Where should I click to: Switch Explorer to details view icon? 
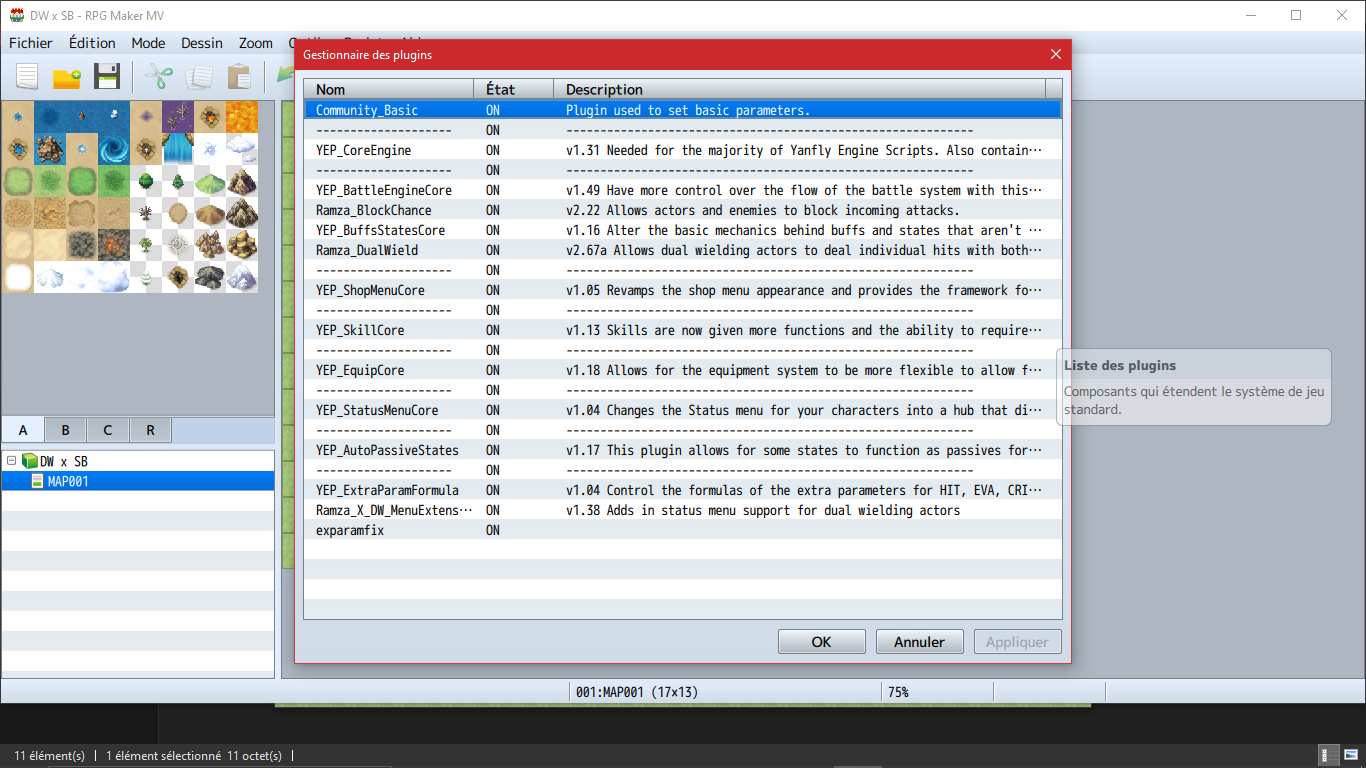(1330, 755)
